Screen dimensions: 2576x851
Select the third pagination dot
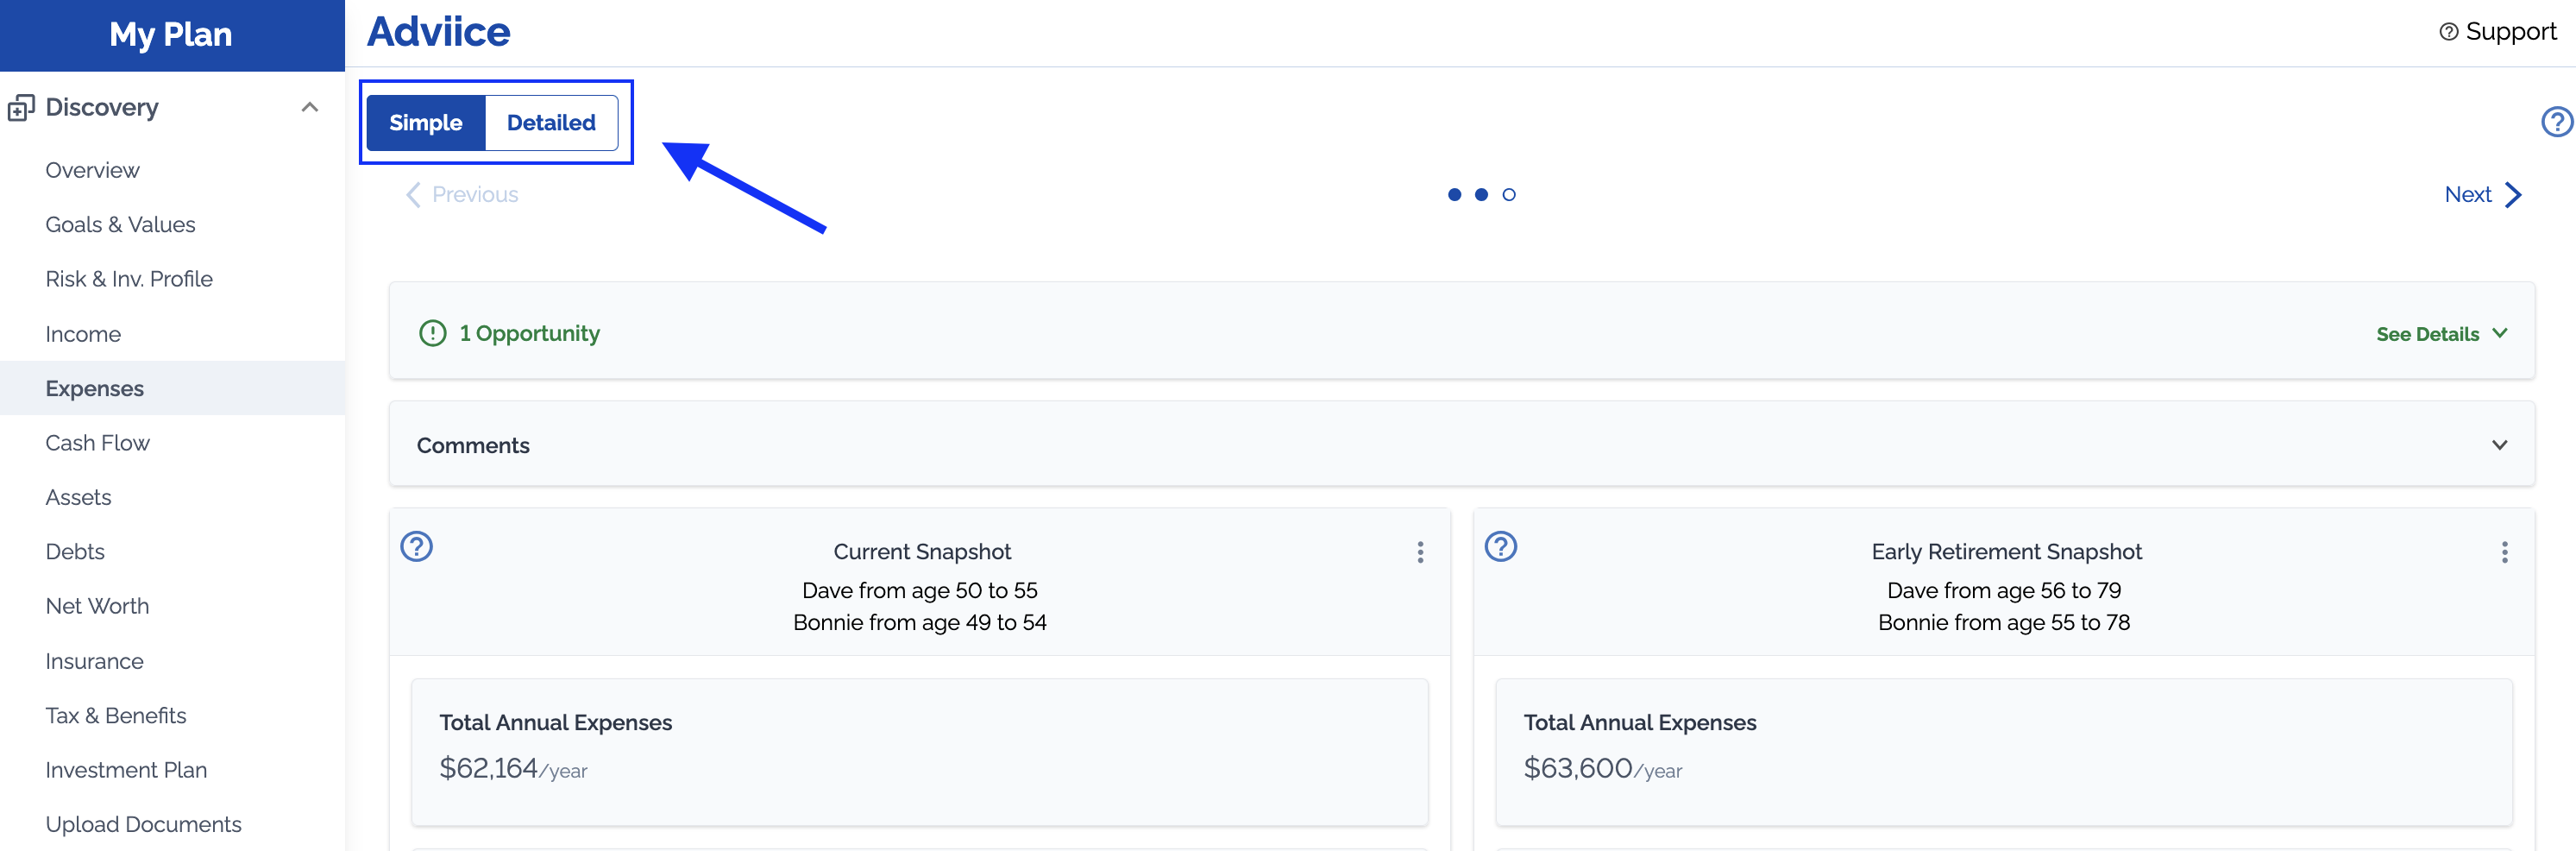1508,195
